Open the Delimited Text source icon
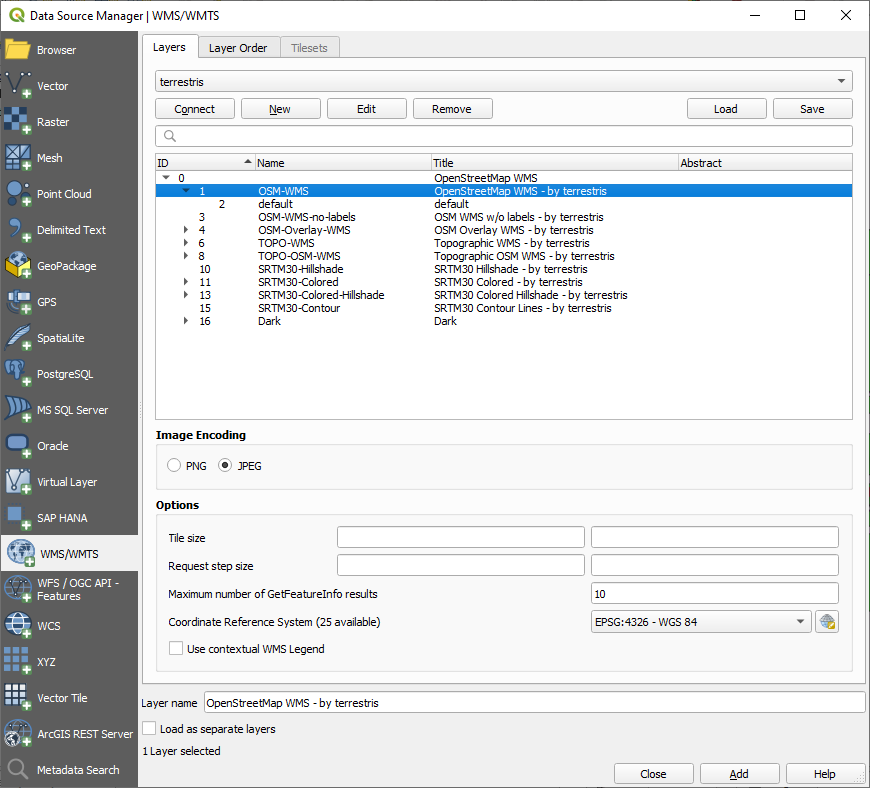The width and height of the screenshot is (870, 788). pyautogui.click(x=19, y=230)
